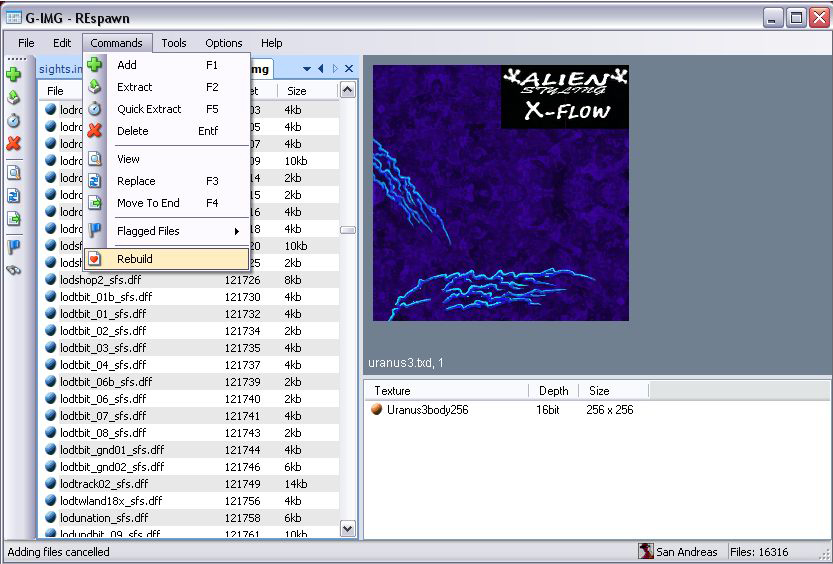Click the sphere icon of lodtrack02_sfs.dff
The width and height of the screenshot is (833, 564).
point(50,483)
